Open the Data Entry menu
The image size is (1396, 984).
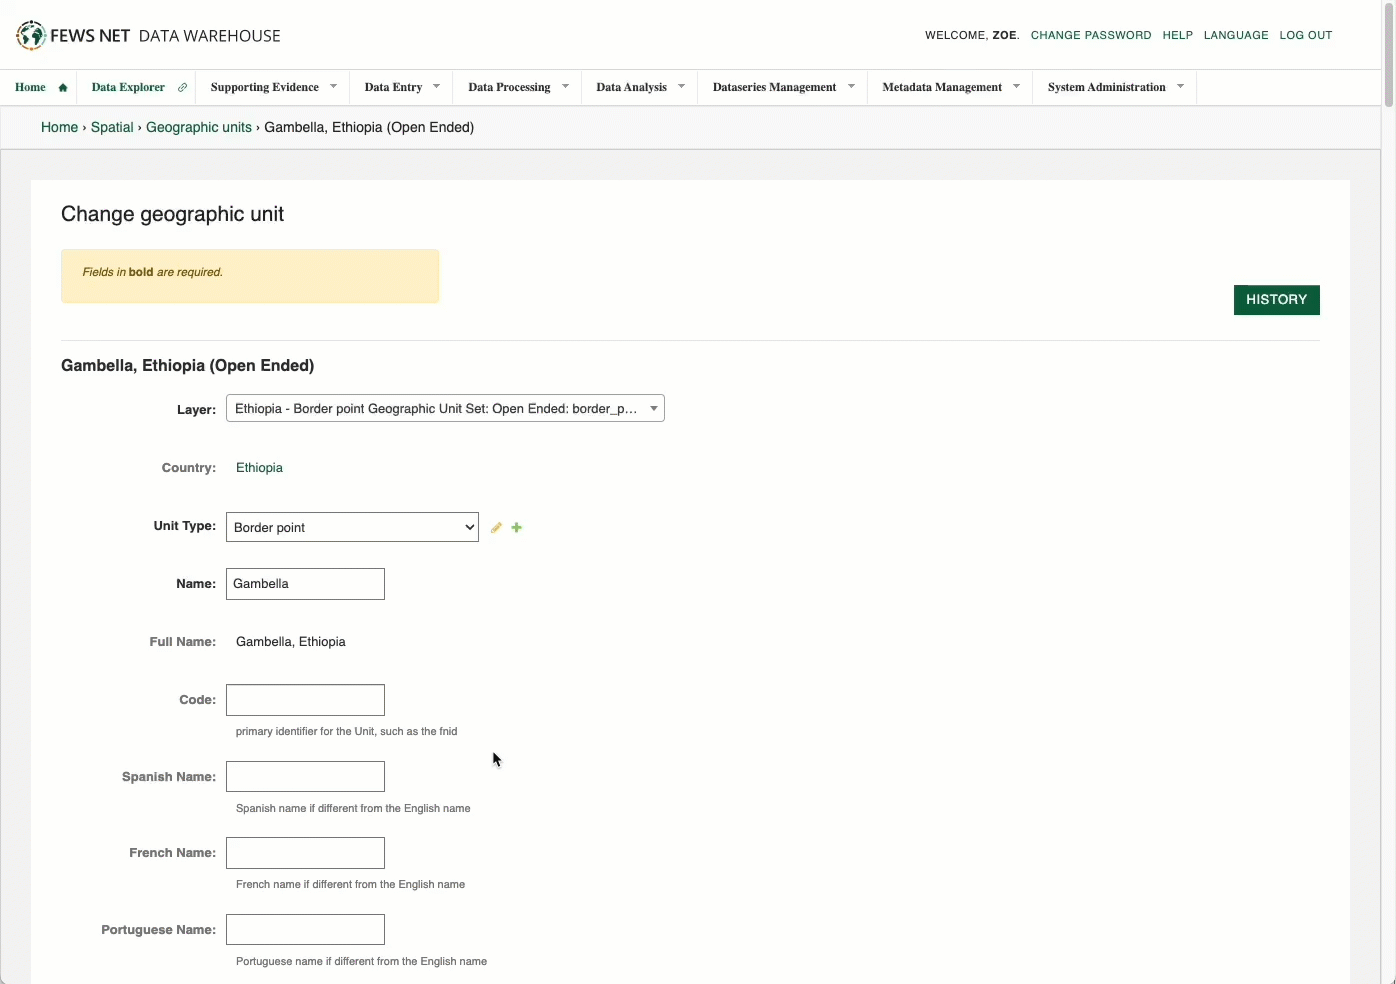(x=401, y=88)
